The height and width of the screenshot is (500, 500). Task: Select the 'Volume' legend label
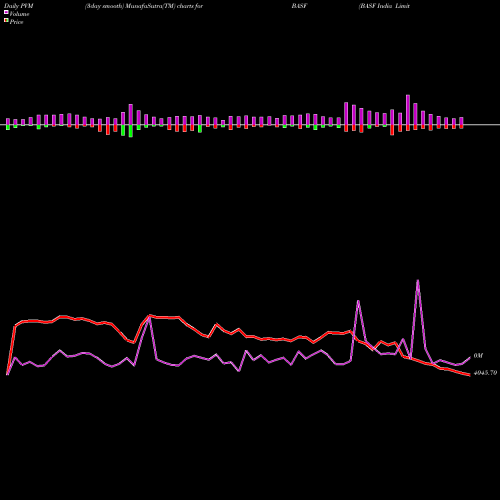coord(19,14)
